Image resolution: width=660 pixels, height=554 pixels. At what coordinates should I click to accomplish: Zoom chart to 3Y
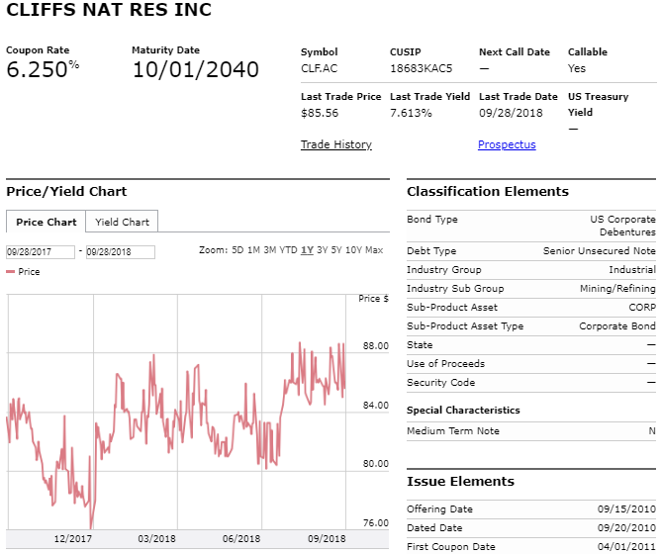(x=322, y=250)
